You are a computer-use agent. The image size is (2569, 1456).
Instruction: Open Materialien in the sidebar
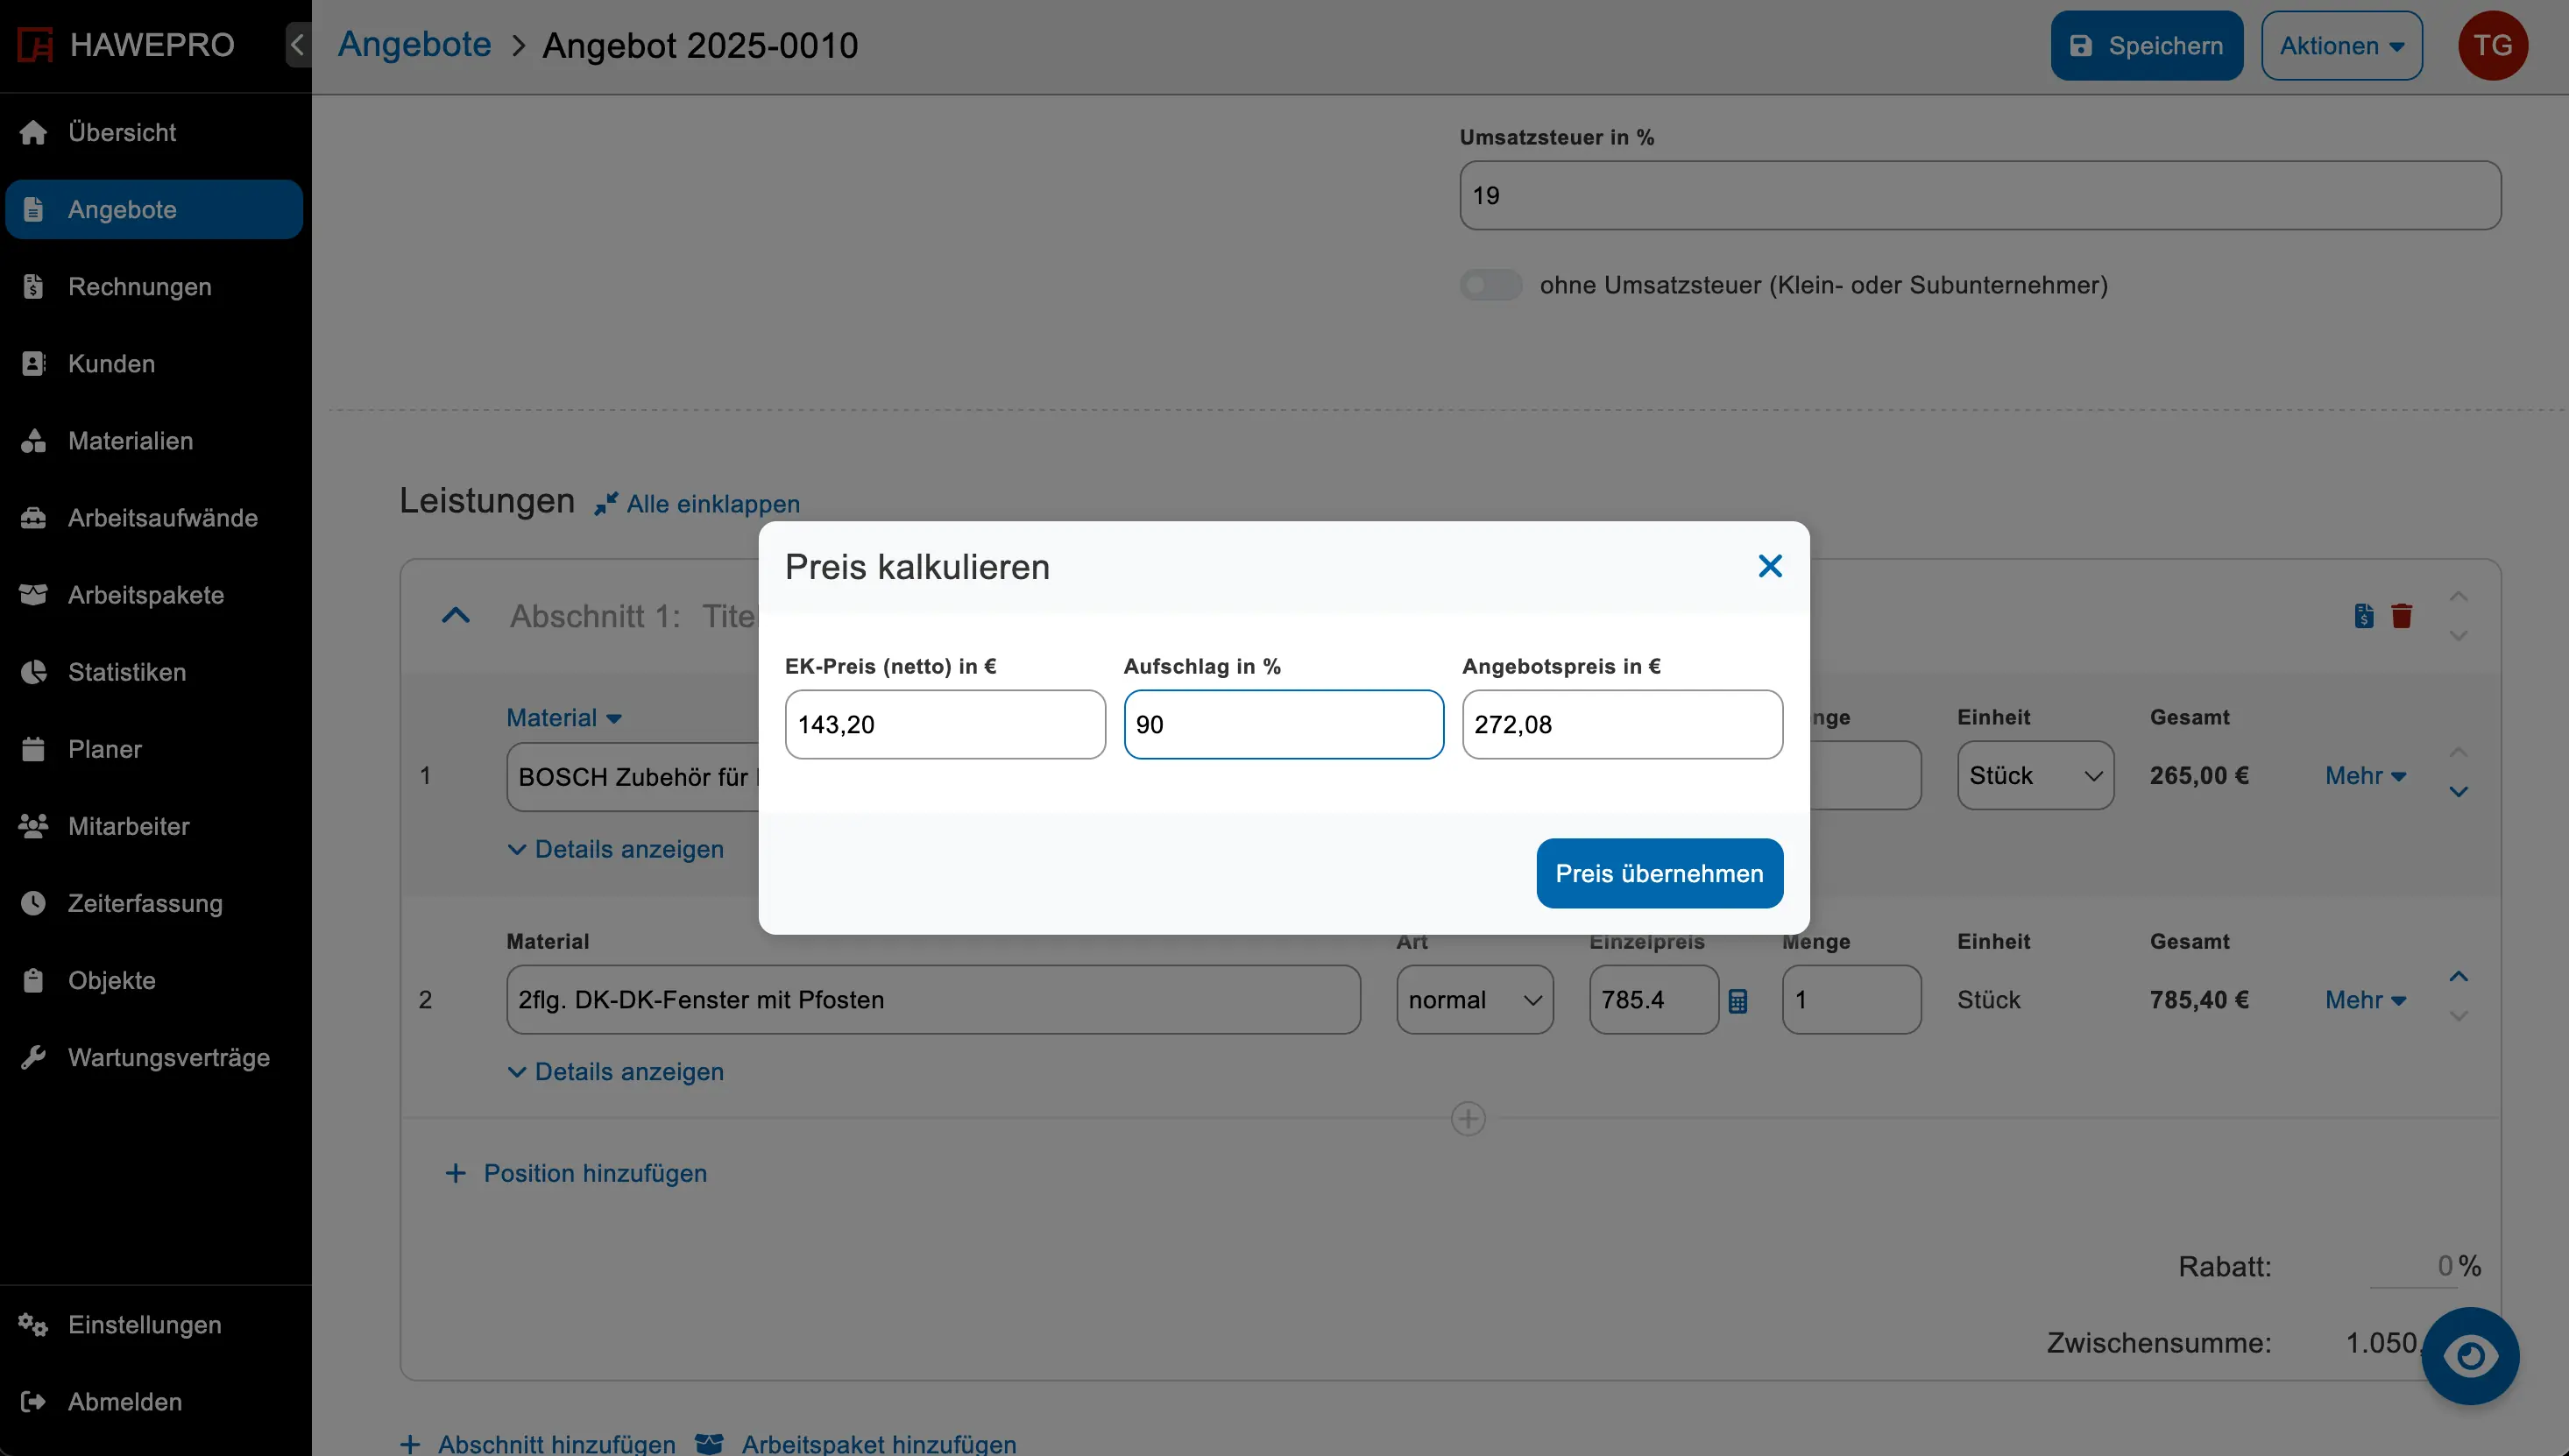(x=130, y=441)
